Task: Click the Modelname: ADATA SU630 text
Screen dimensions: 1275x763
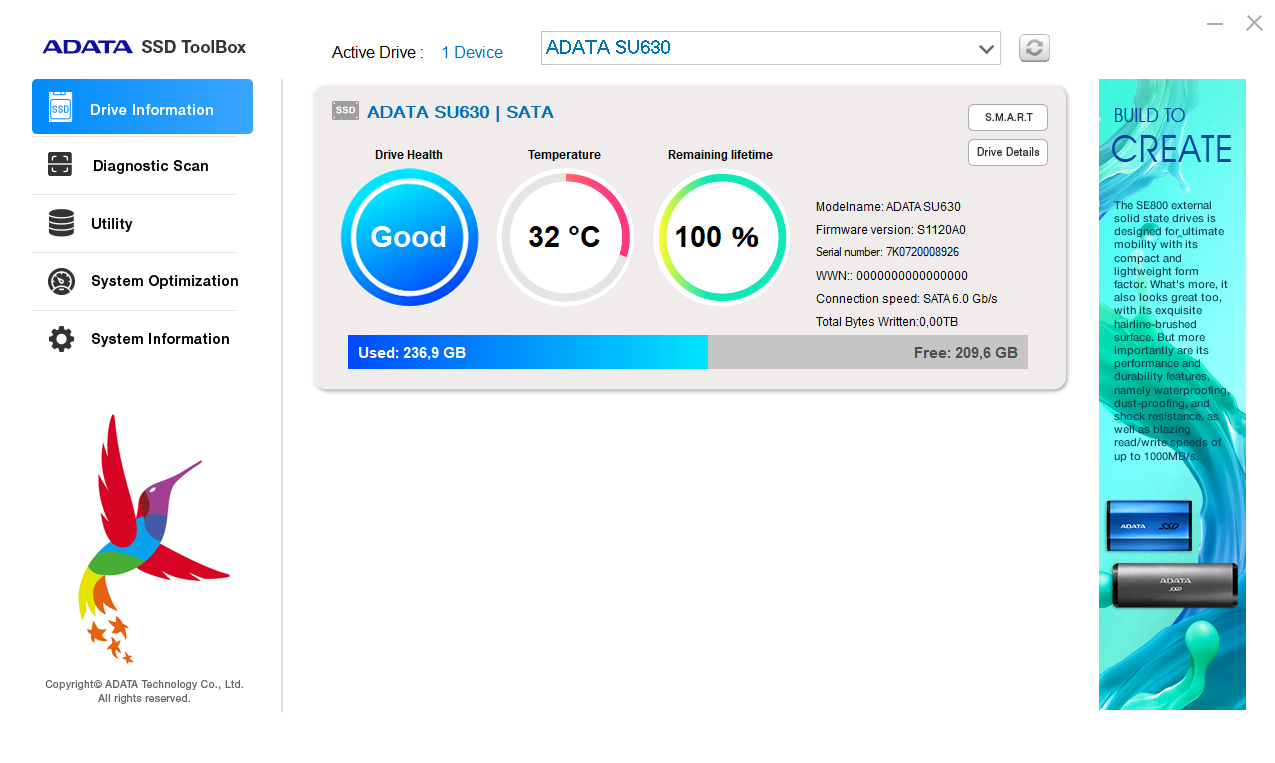Action: [x=888, y=207]
